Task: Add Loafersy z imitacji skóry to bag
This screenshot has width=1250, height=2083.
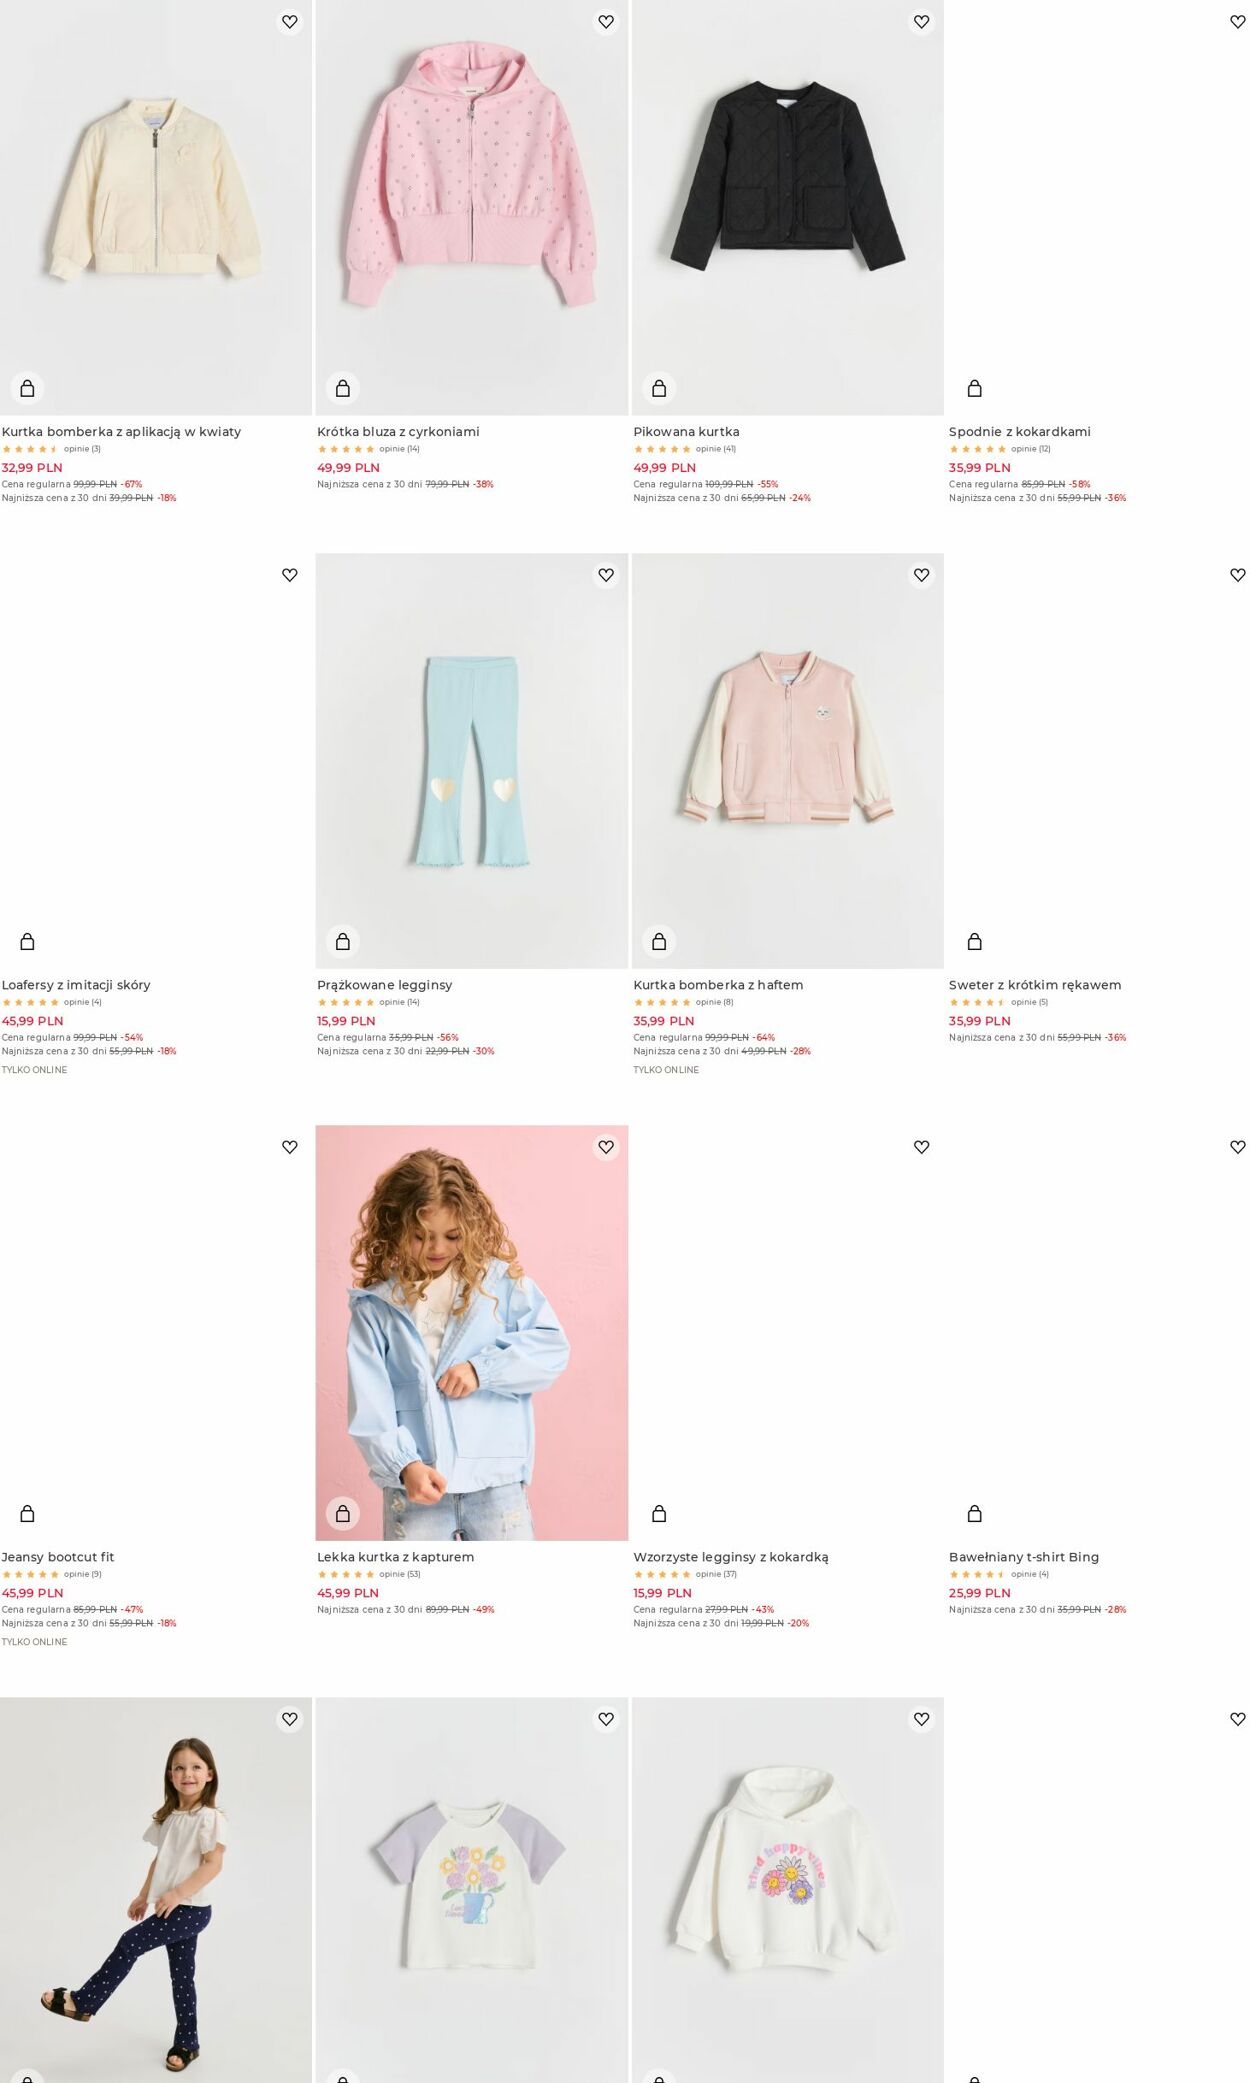Action: point(27,941)
